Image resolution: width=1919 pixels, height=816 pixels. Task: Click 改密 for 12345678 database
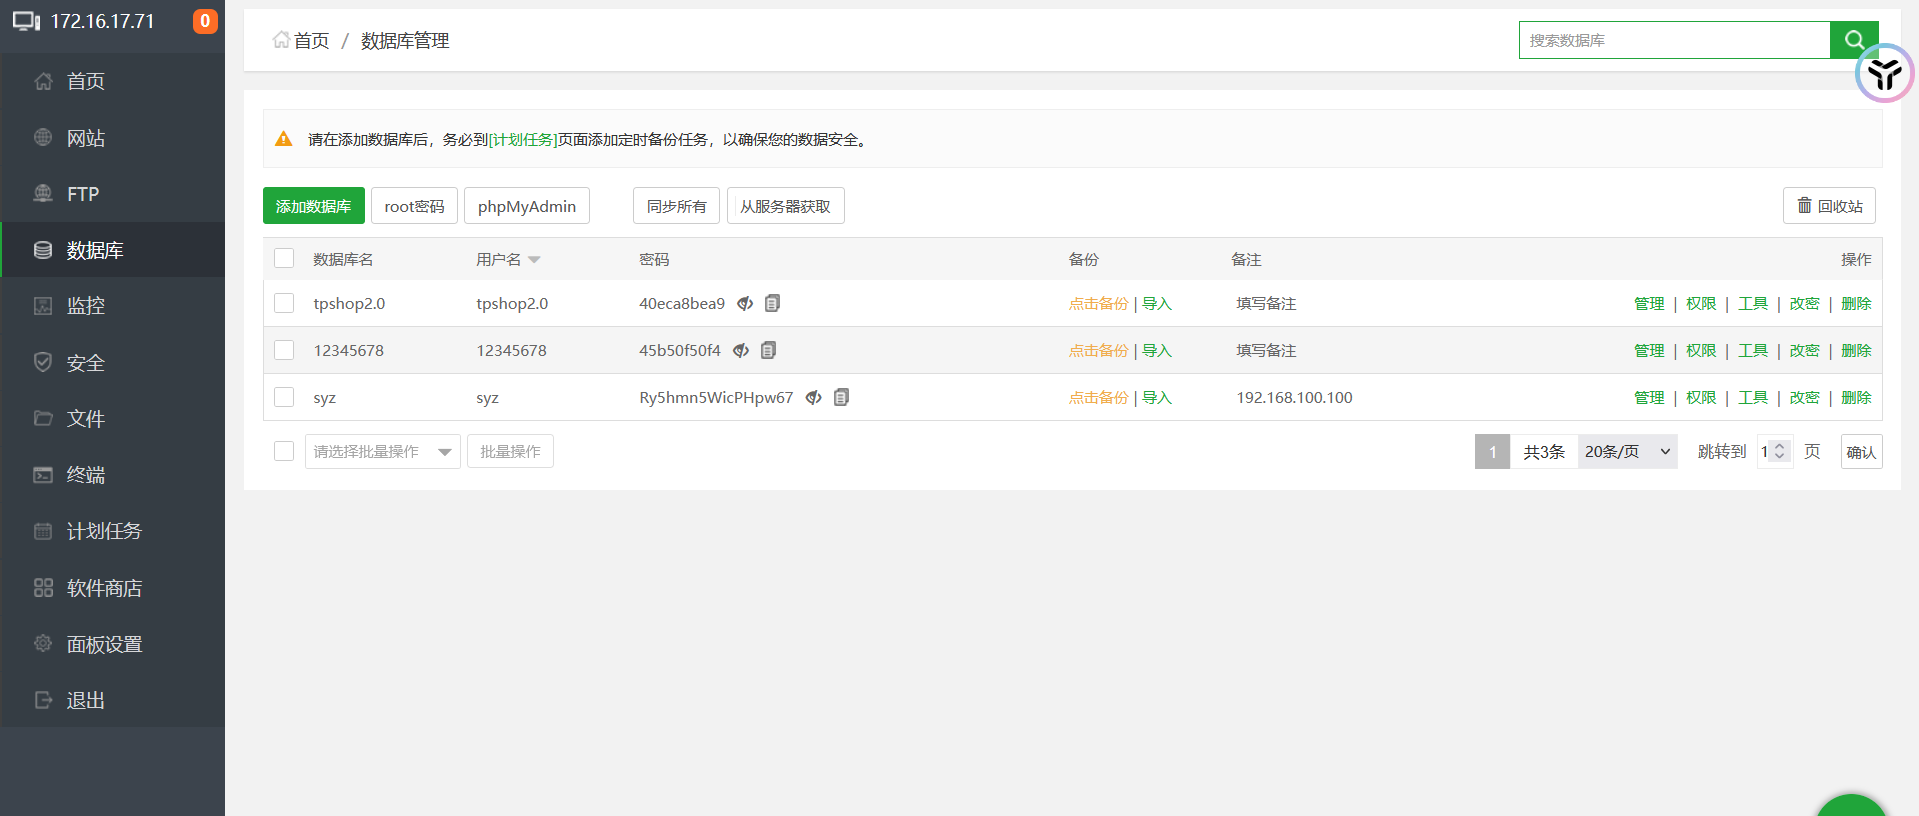[1805, 350]
